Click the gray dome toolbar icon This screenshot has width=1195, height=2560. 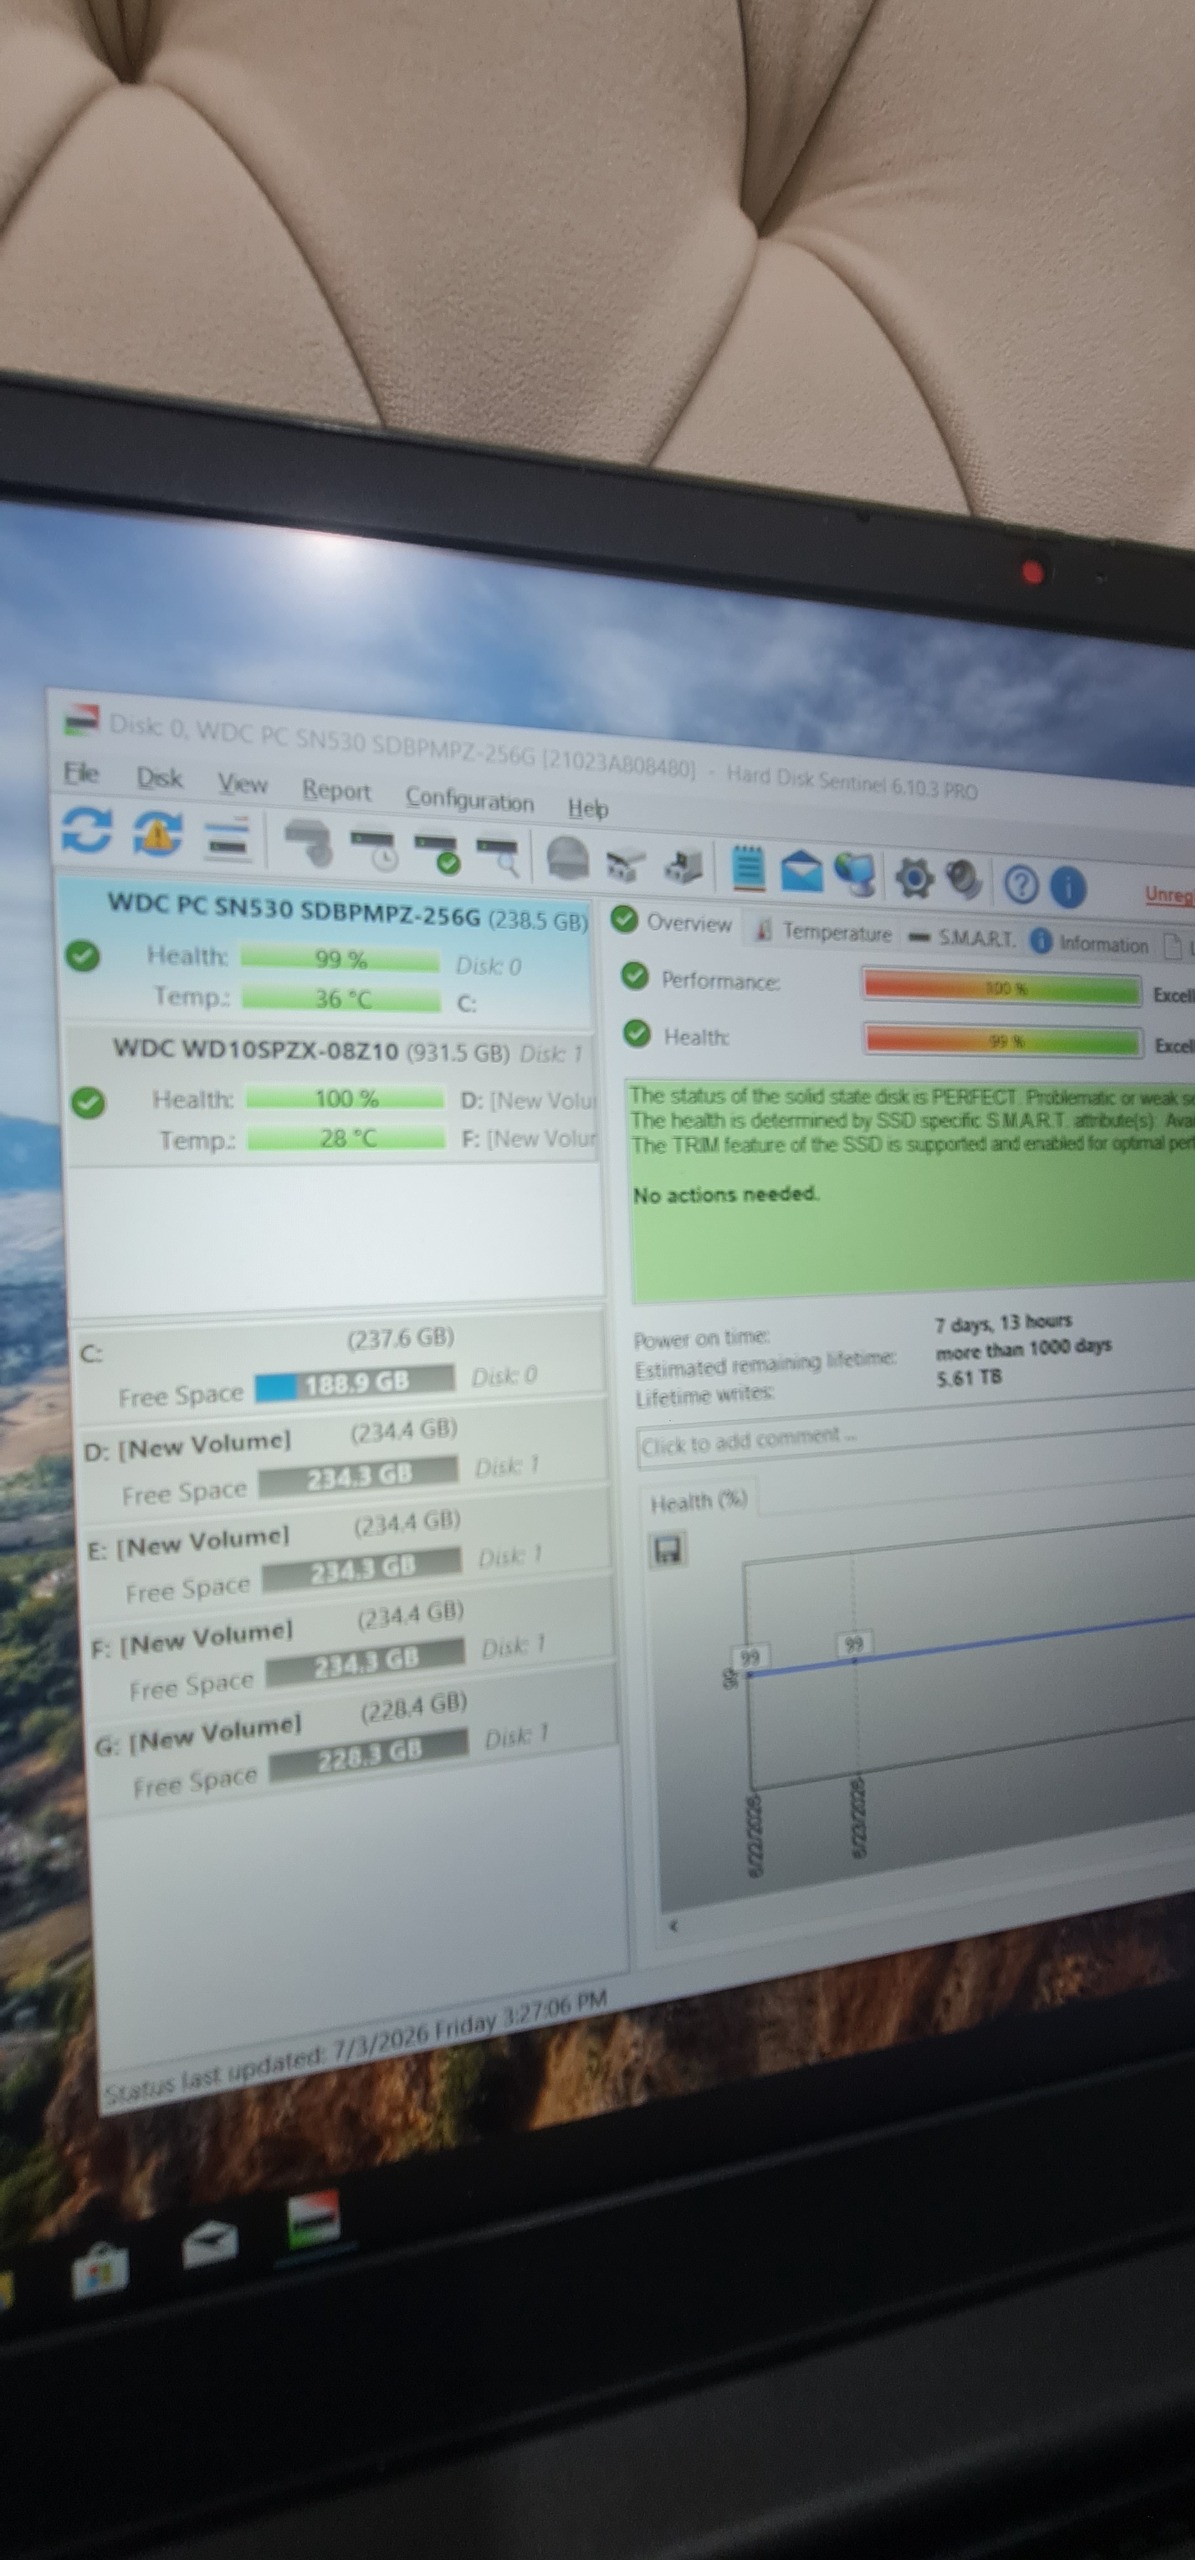568,859
